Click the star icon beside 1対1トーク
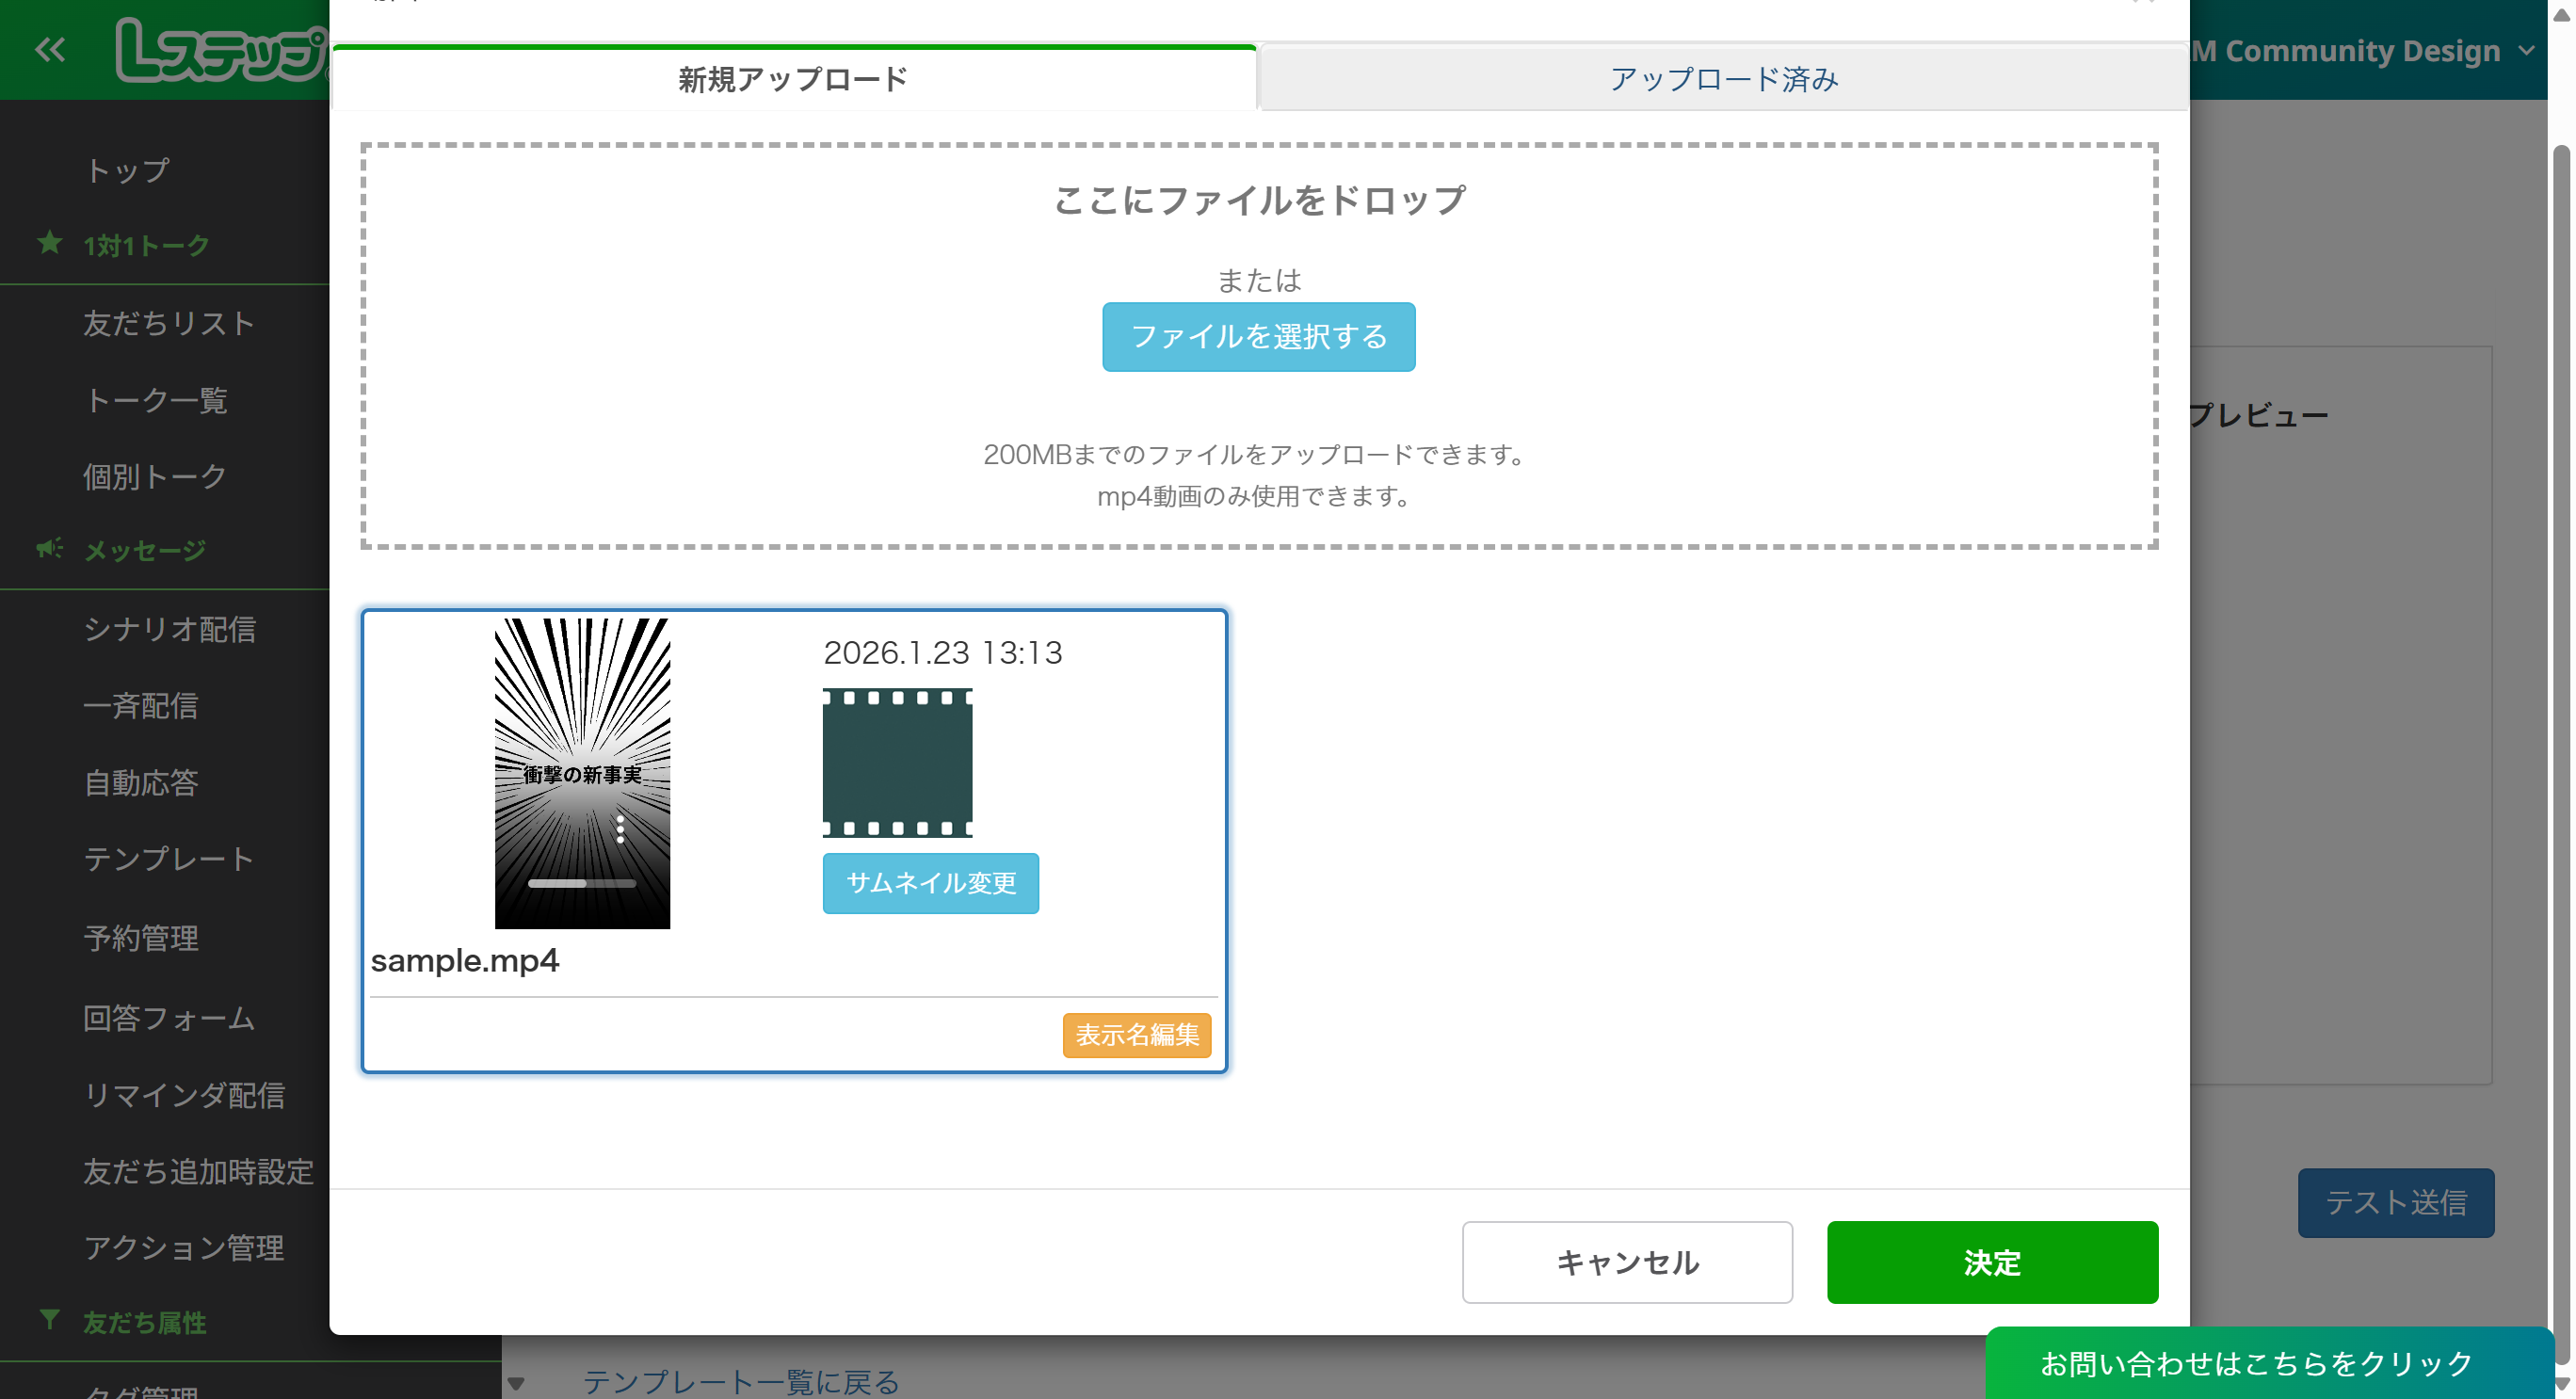Image resolution: width=2576 pixels, height=1399 pixels. click(49, 243)
